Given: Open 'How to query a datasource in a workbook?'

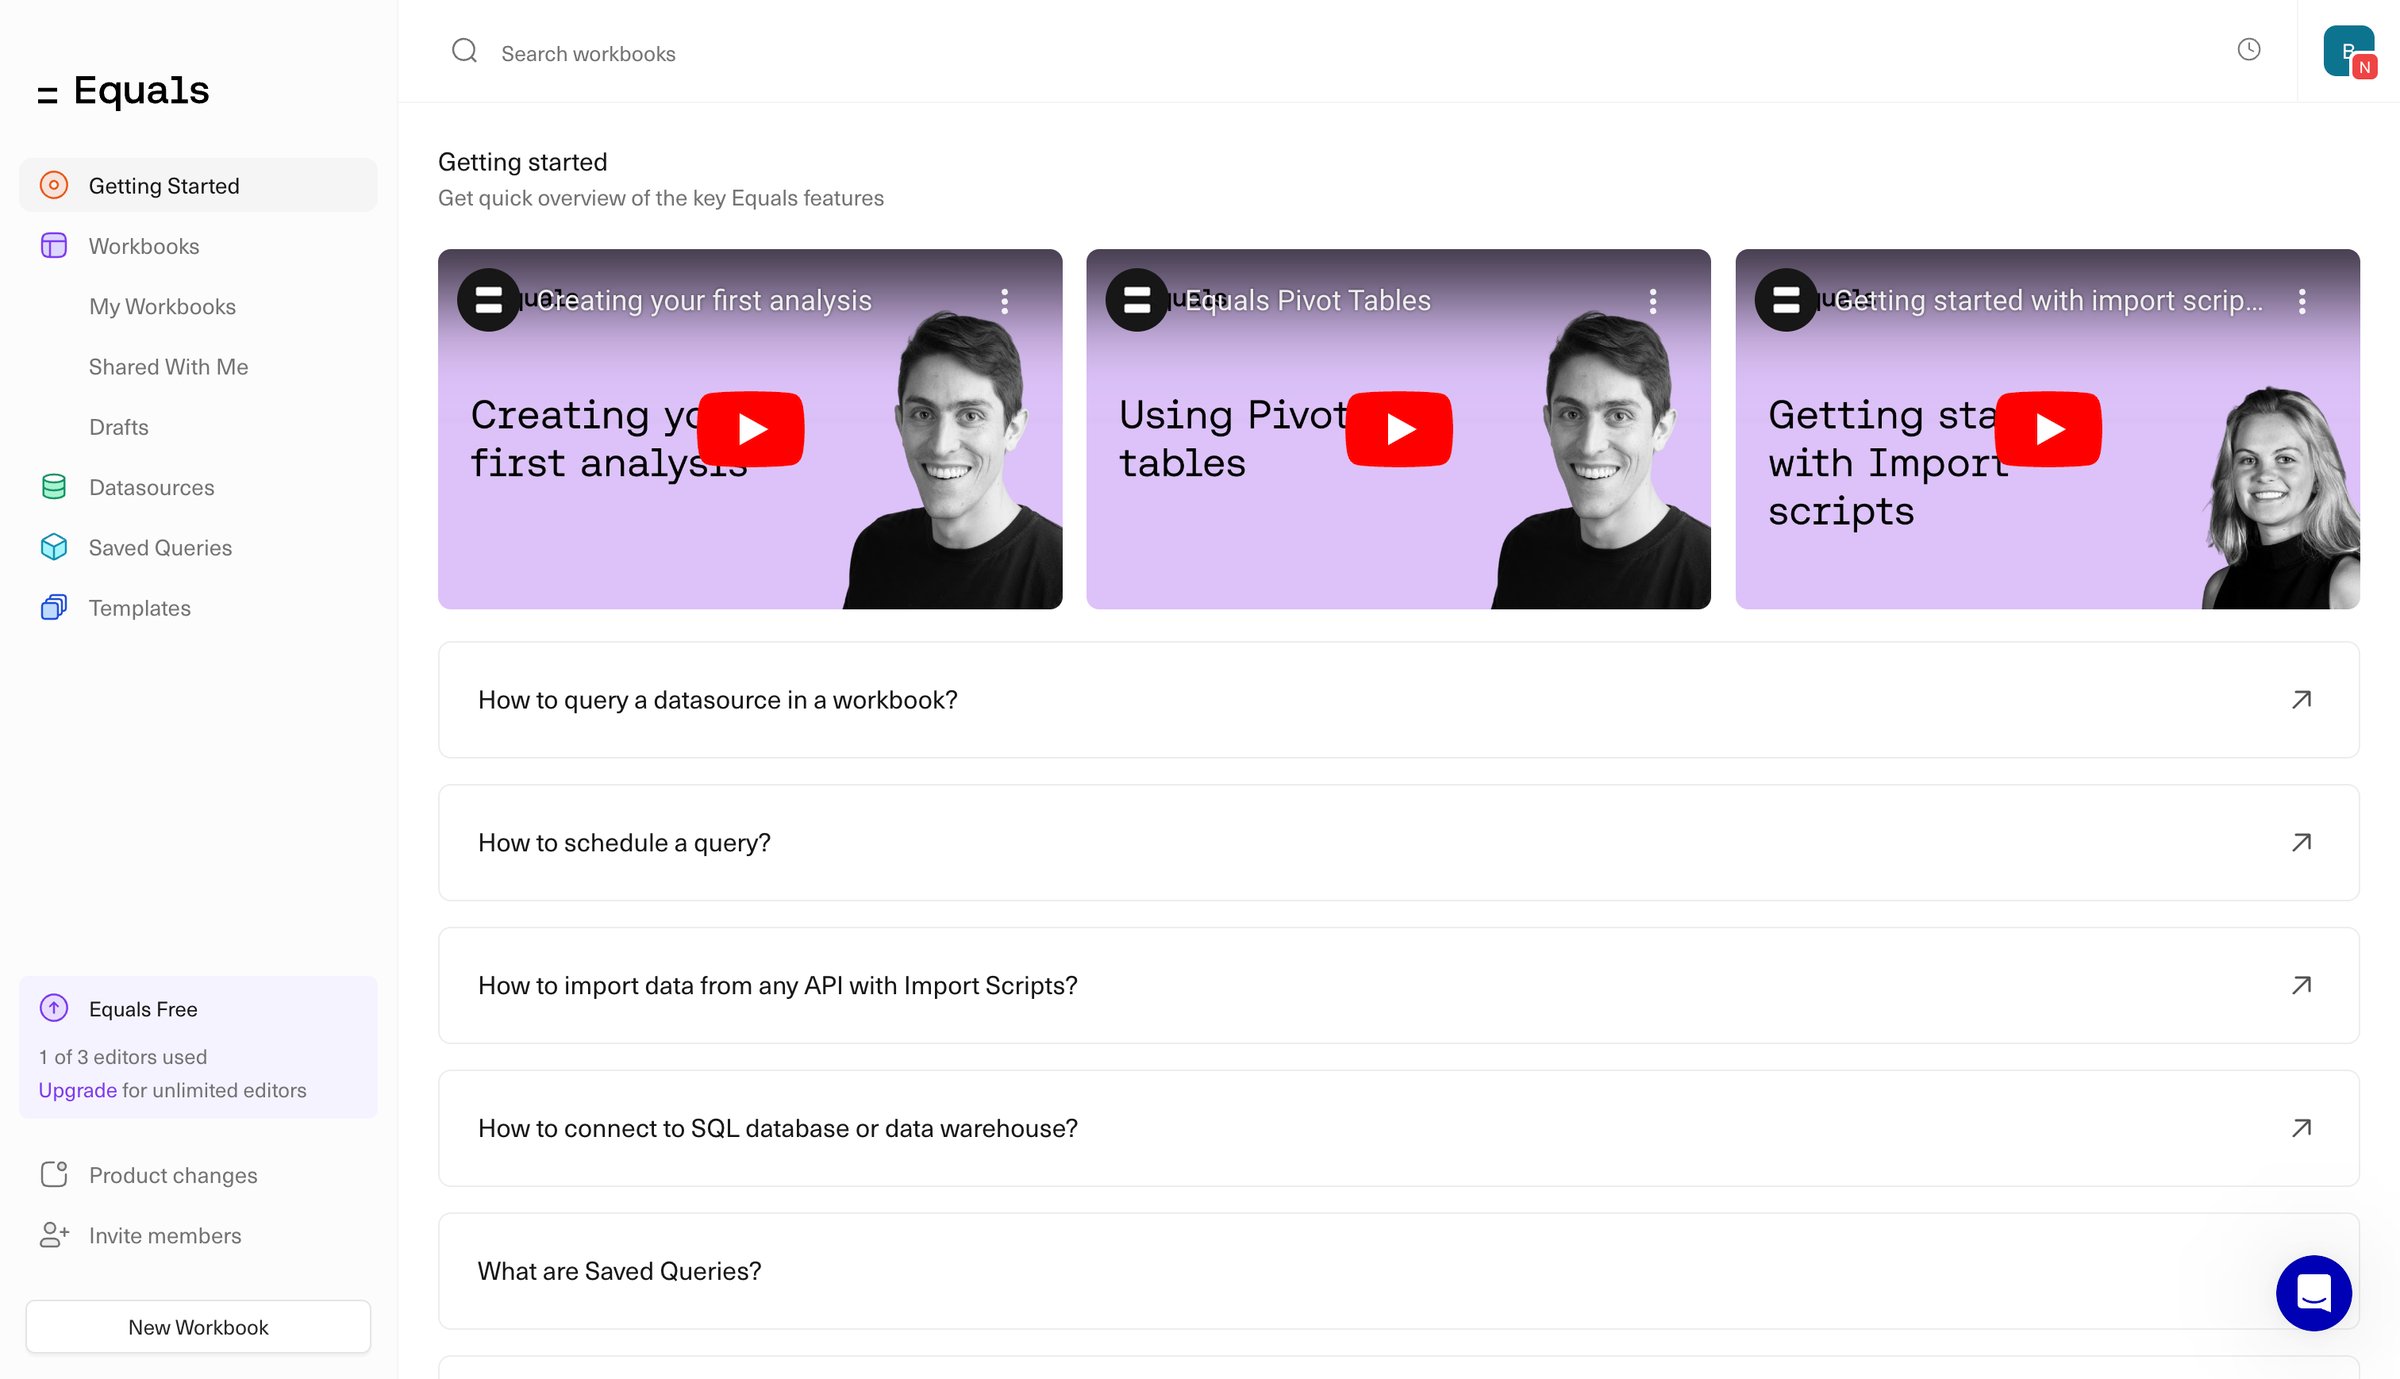Looking at the screenshot, I should pos(1398,699).
